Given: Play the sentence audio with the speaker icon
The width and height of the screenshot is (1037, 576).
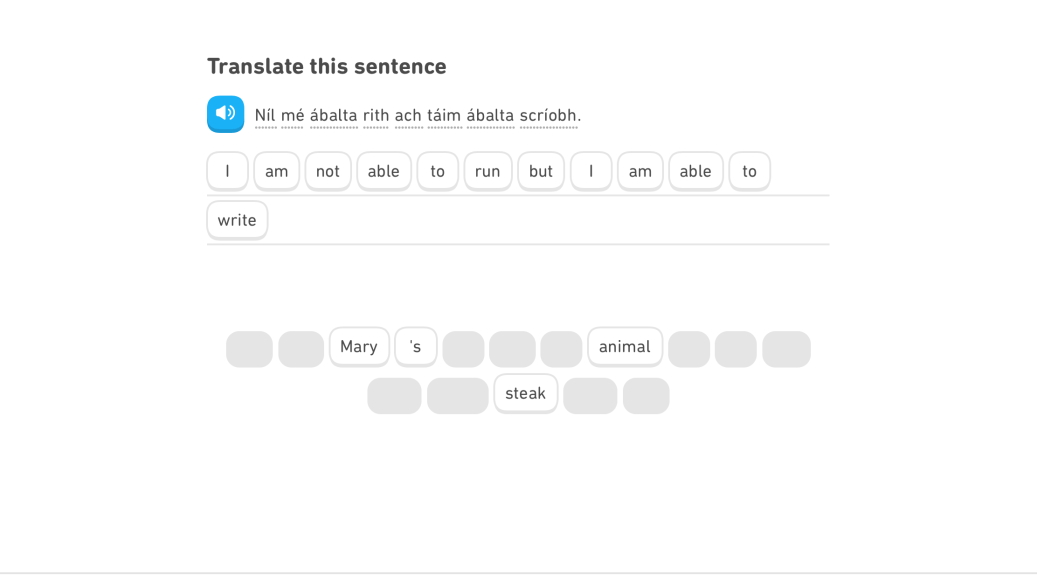Looking at the screenshot, I should pos(225,113).
